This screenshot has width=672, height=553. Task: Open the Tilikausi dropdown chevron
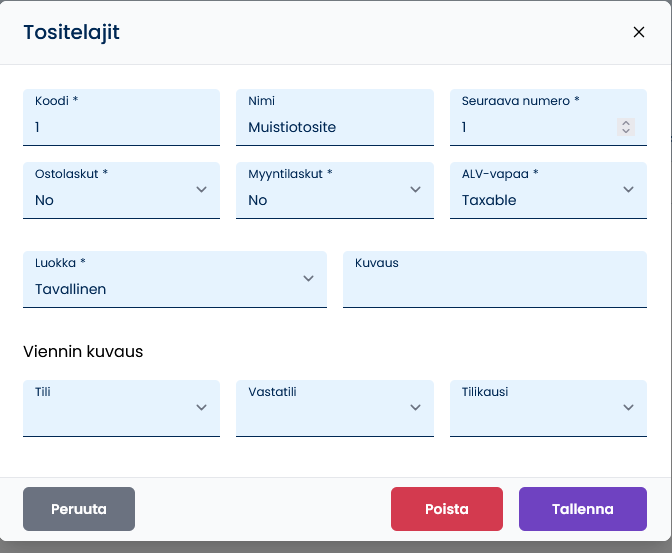(628, 407)
